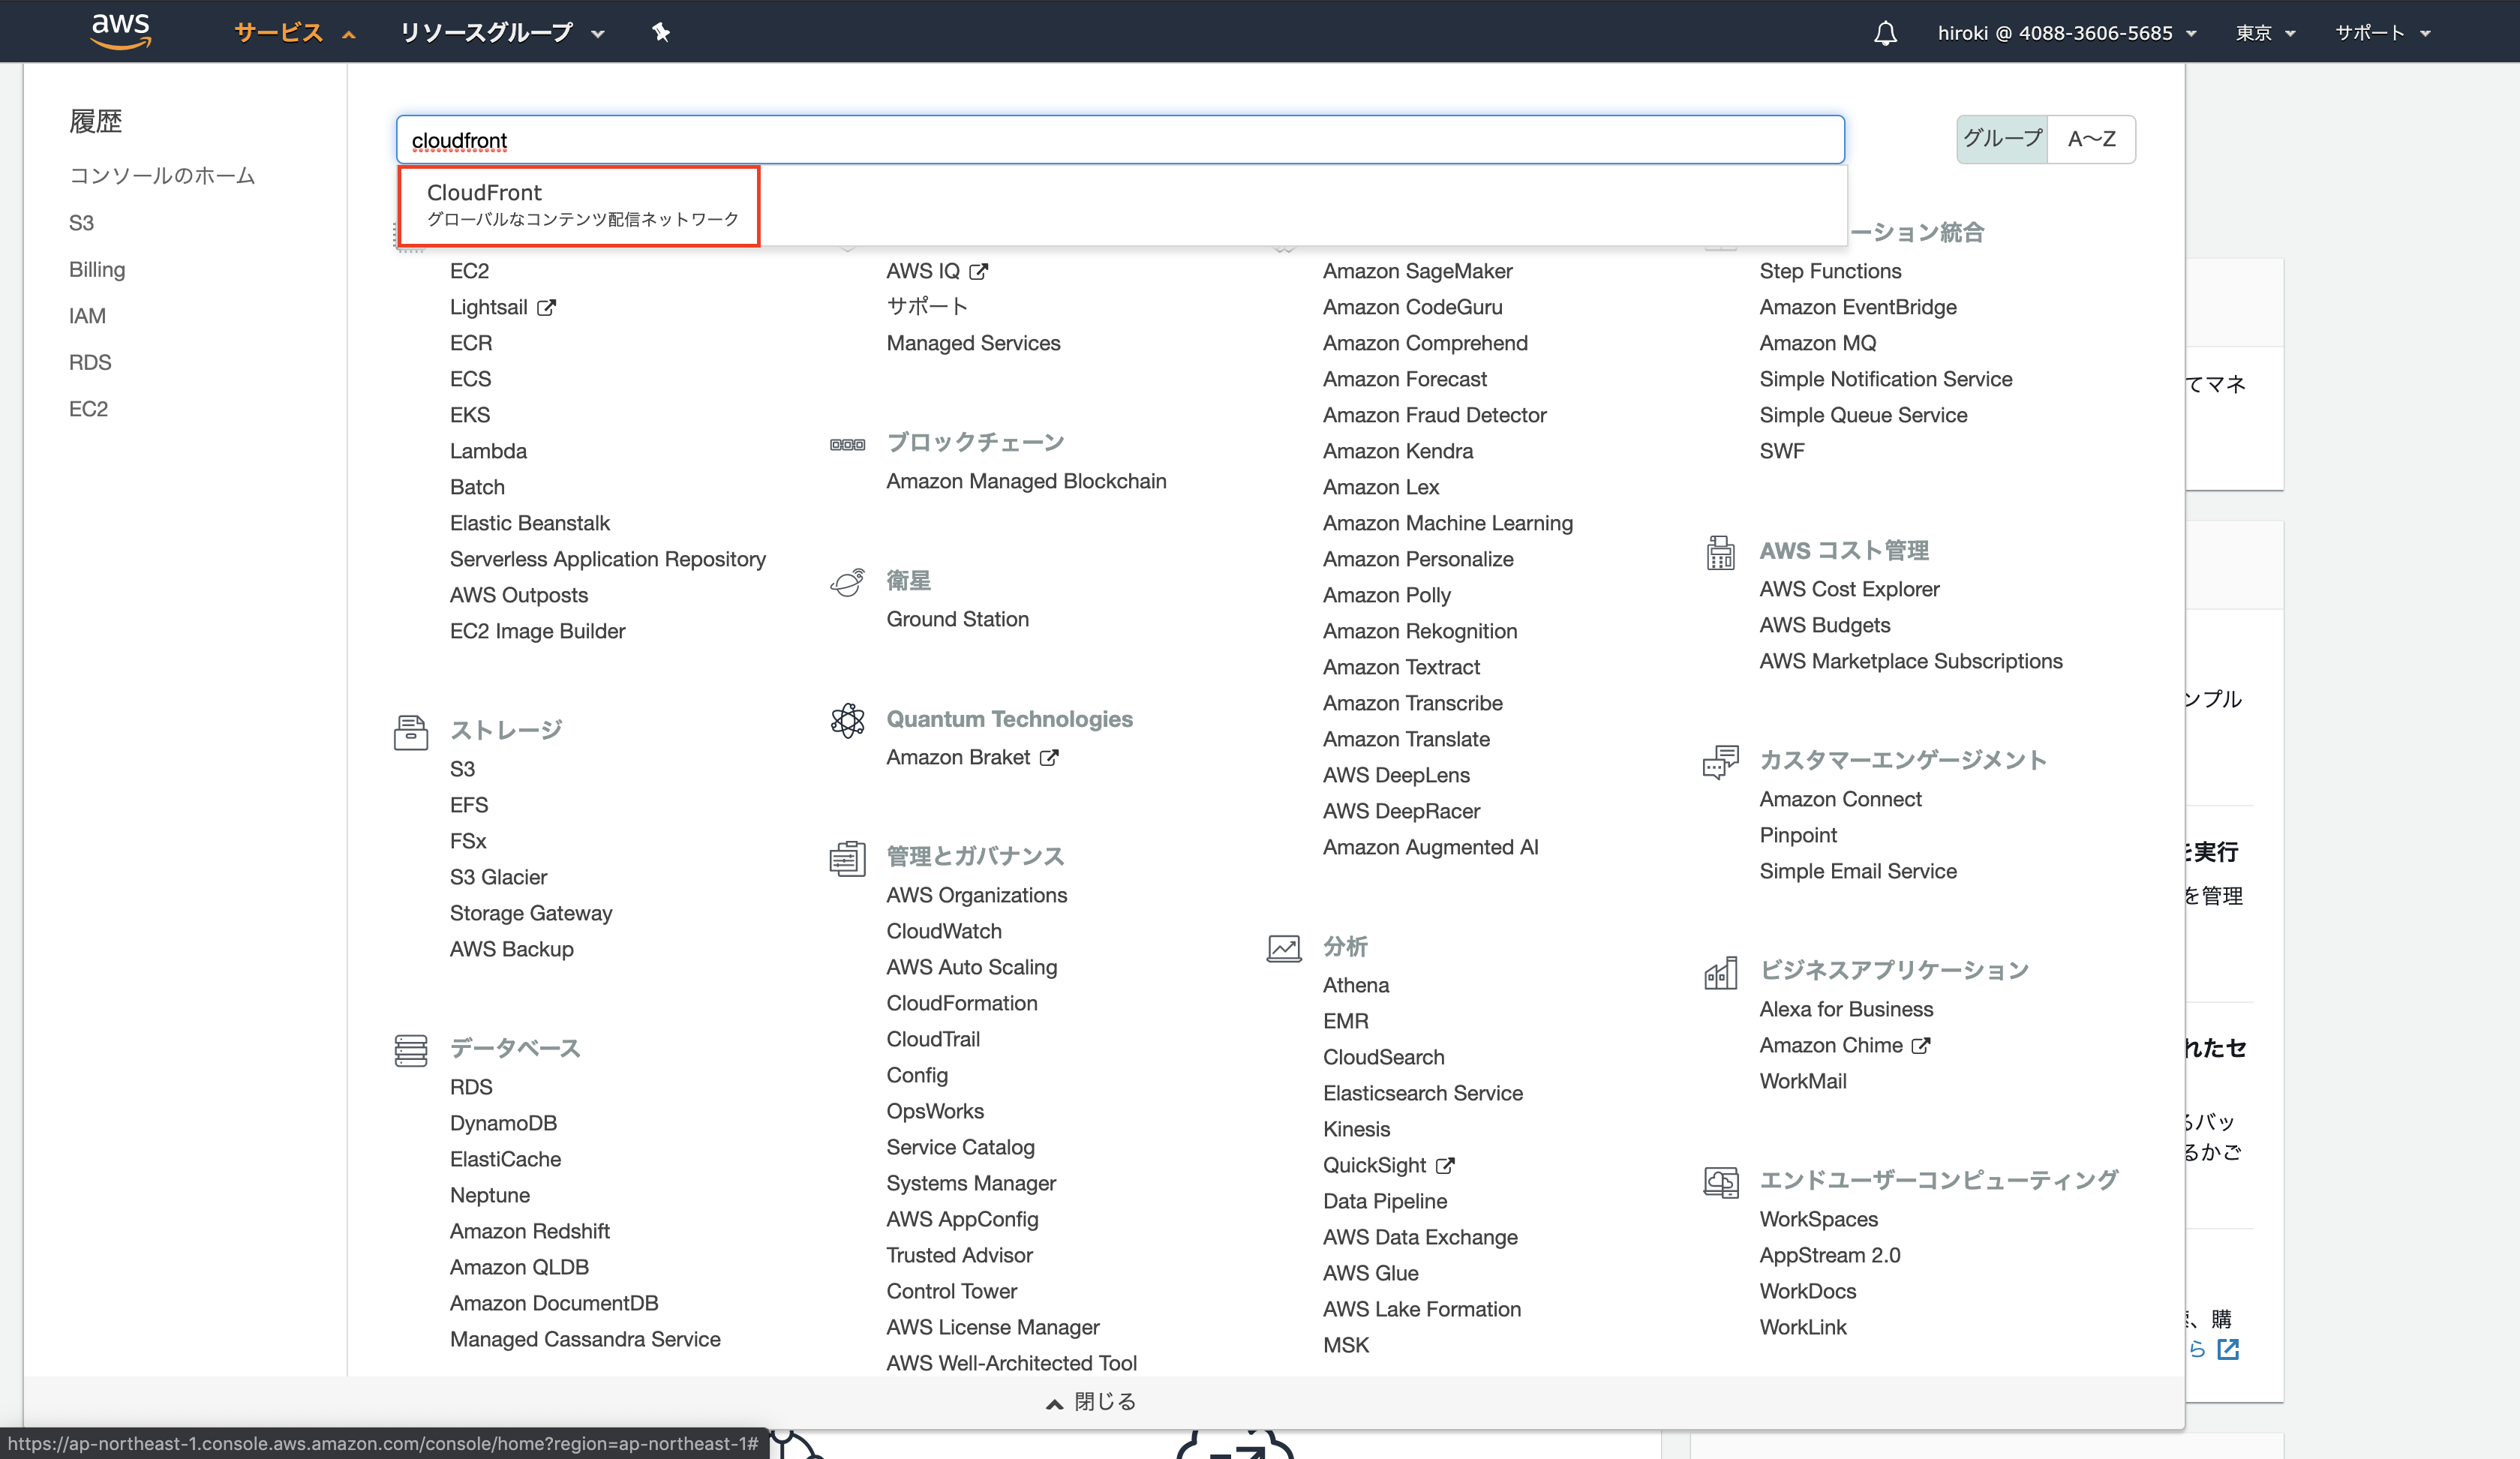This screenshot has width=2520, height=1459.
Task: Collapse the サービス menu
Action: tap(294, 33)
